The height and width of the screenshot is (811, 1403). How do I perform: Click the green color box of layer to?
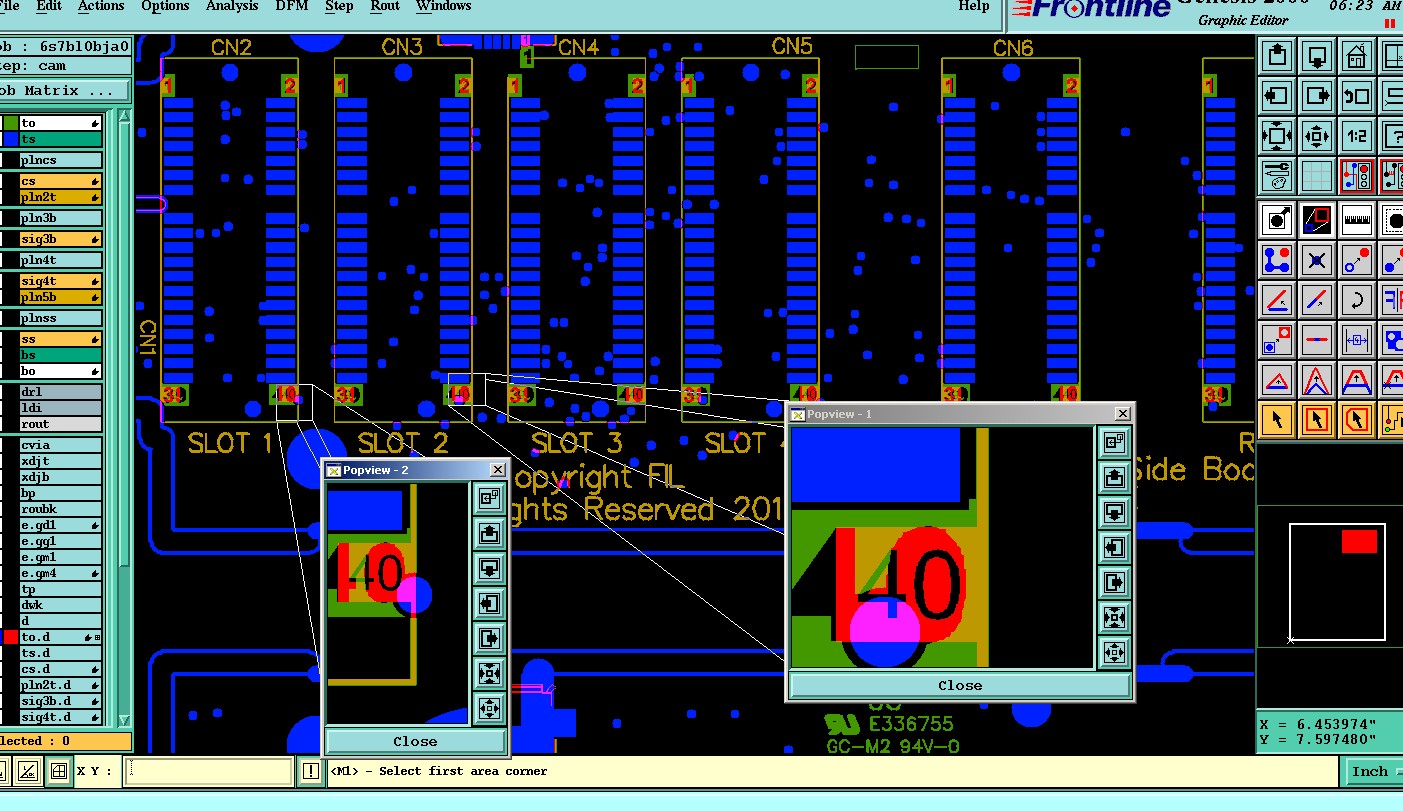pyautogui.click(x=10, y=123)
